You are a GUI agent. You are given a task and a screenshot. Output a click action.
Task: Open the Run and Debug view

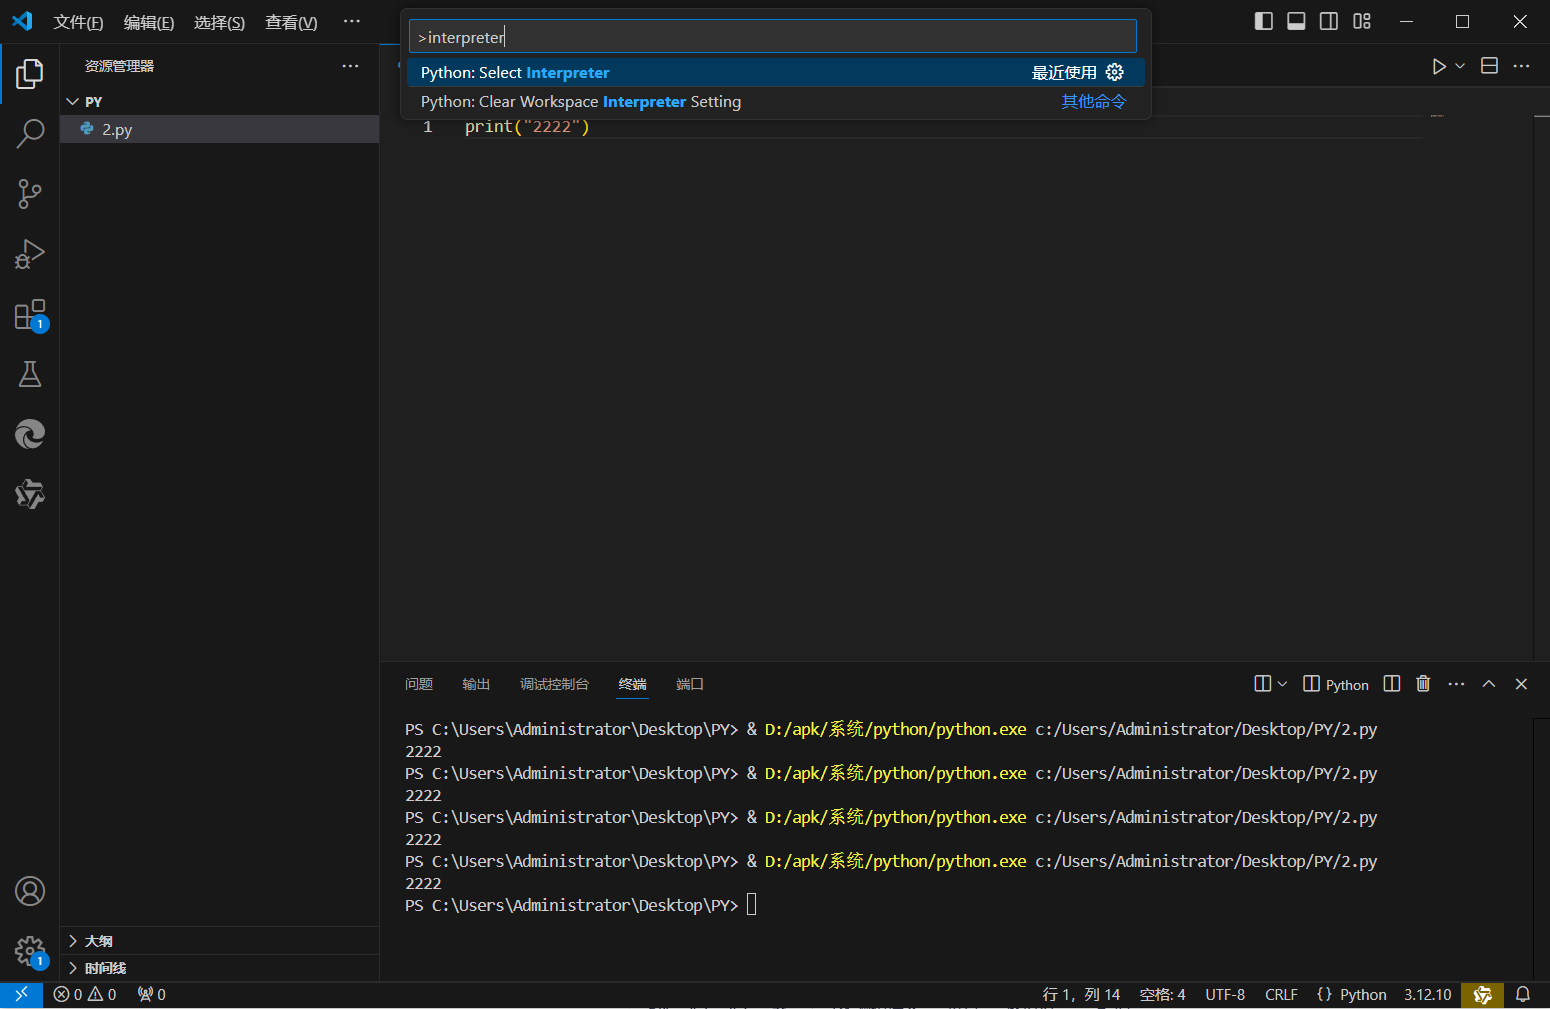30,254
